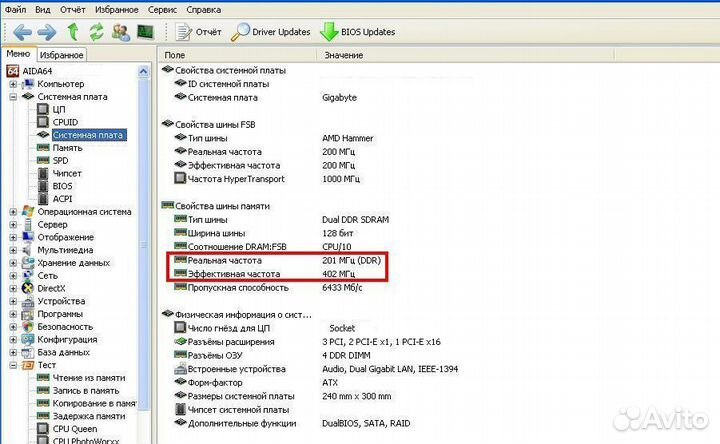Select the CPU Queen benchmark

(75, 428)
